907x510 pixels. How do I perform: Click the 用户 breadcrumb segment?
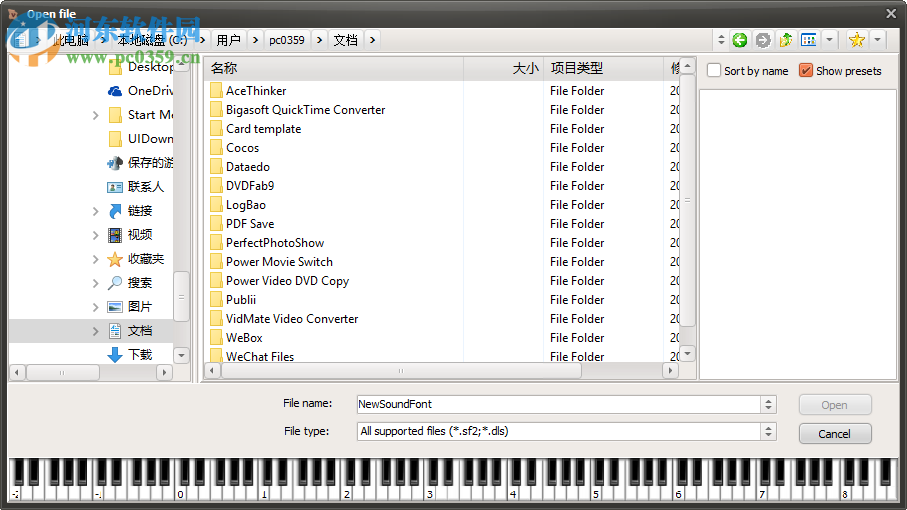[x=228, y=40]
